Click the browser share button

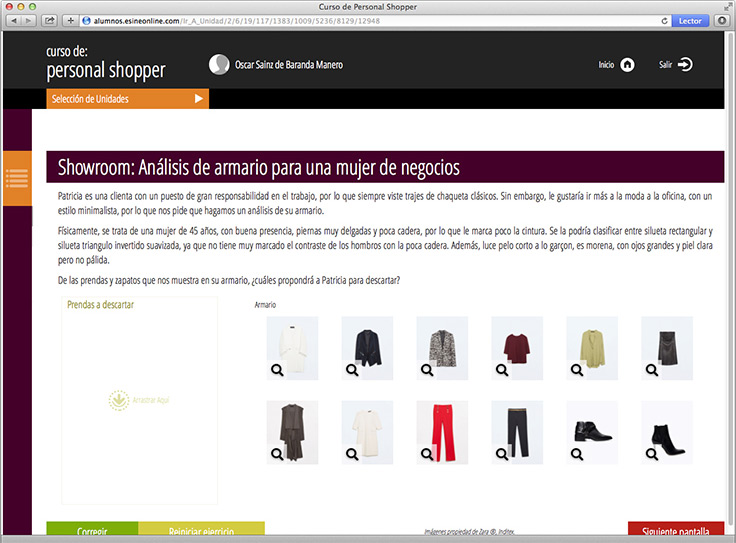(x=50, y=20)
